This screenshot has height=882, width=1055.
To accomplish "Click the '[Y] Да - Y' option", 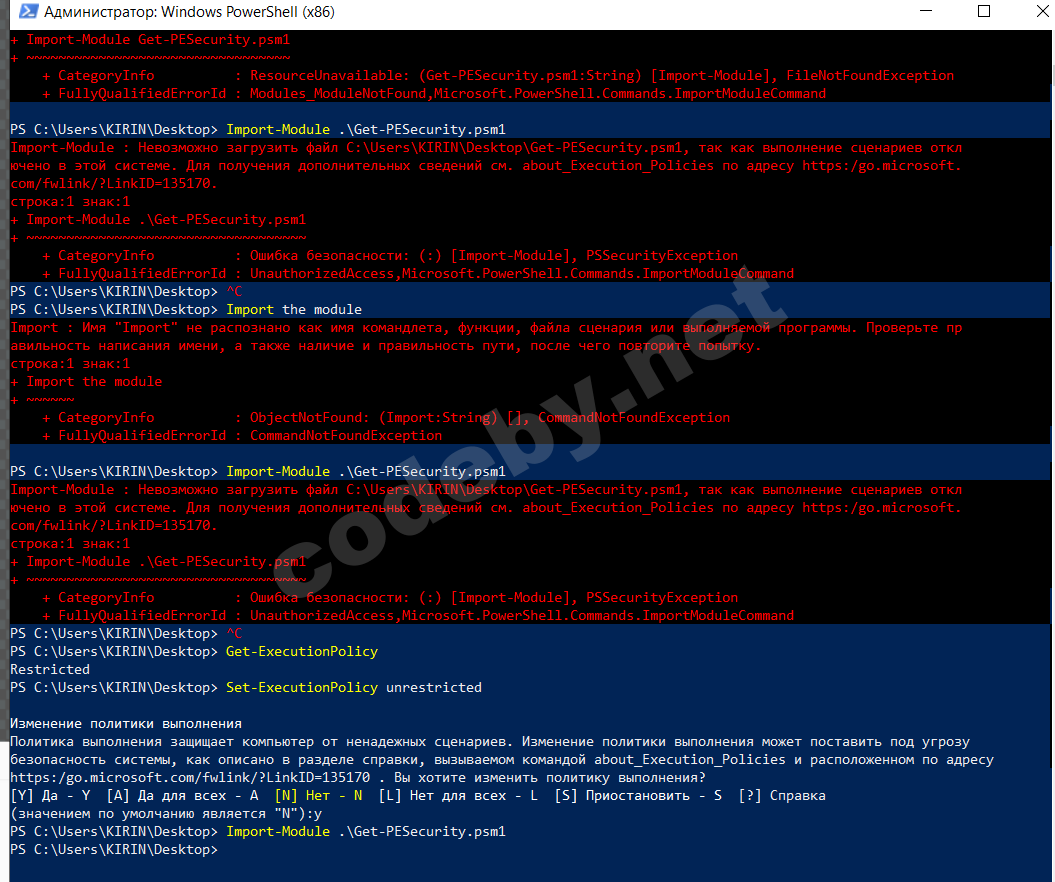I will tap(50, 796).
